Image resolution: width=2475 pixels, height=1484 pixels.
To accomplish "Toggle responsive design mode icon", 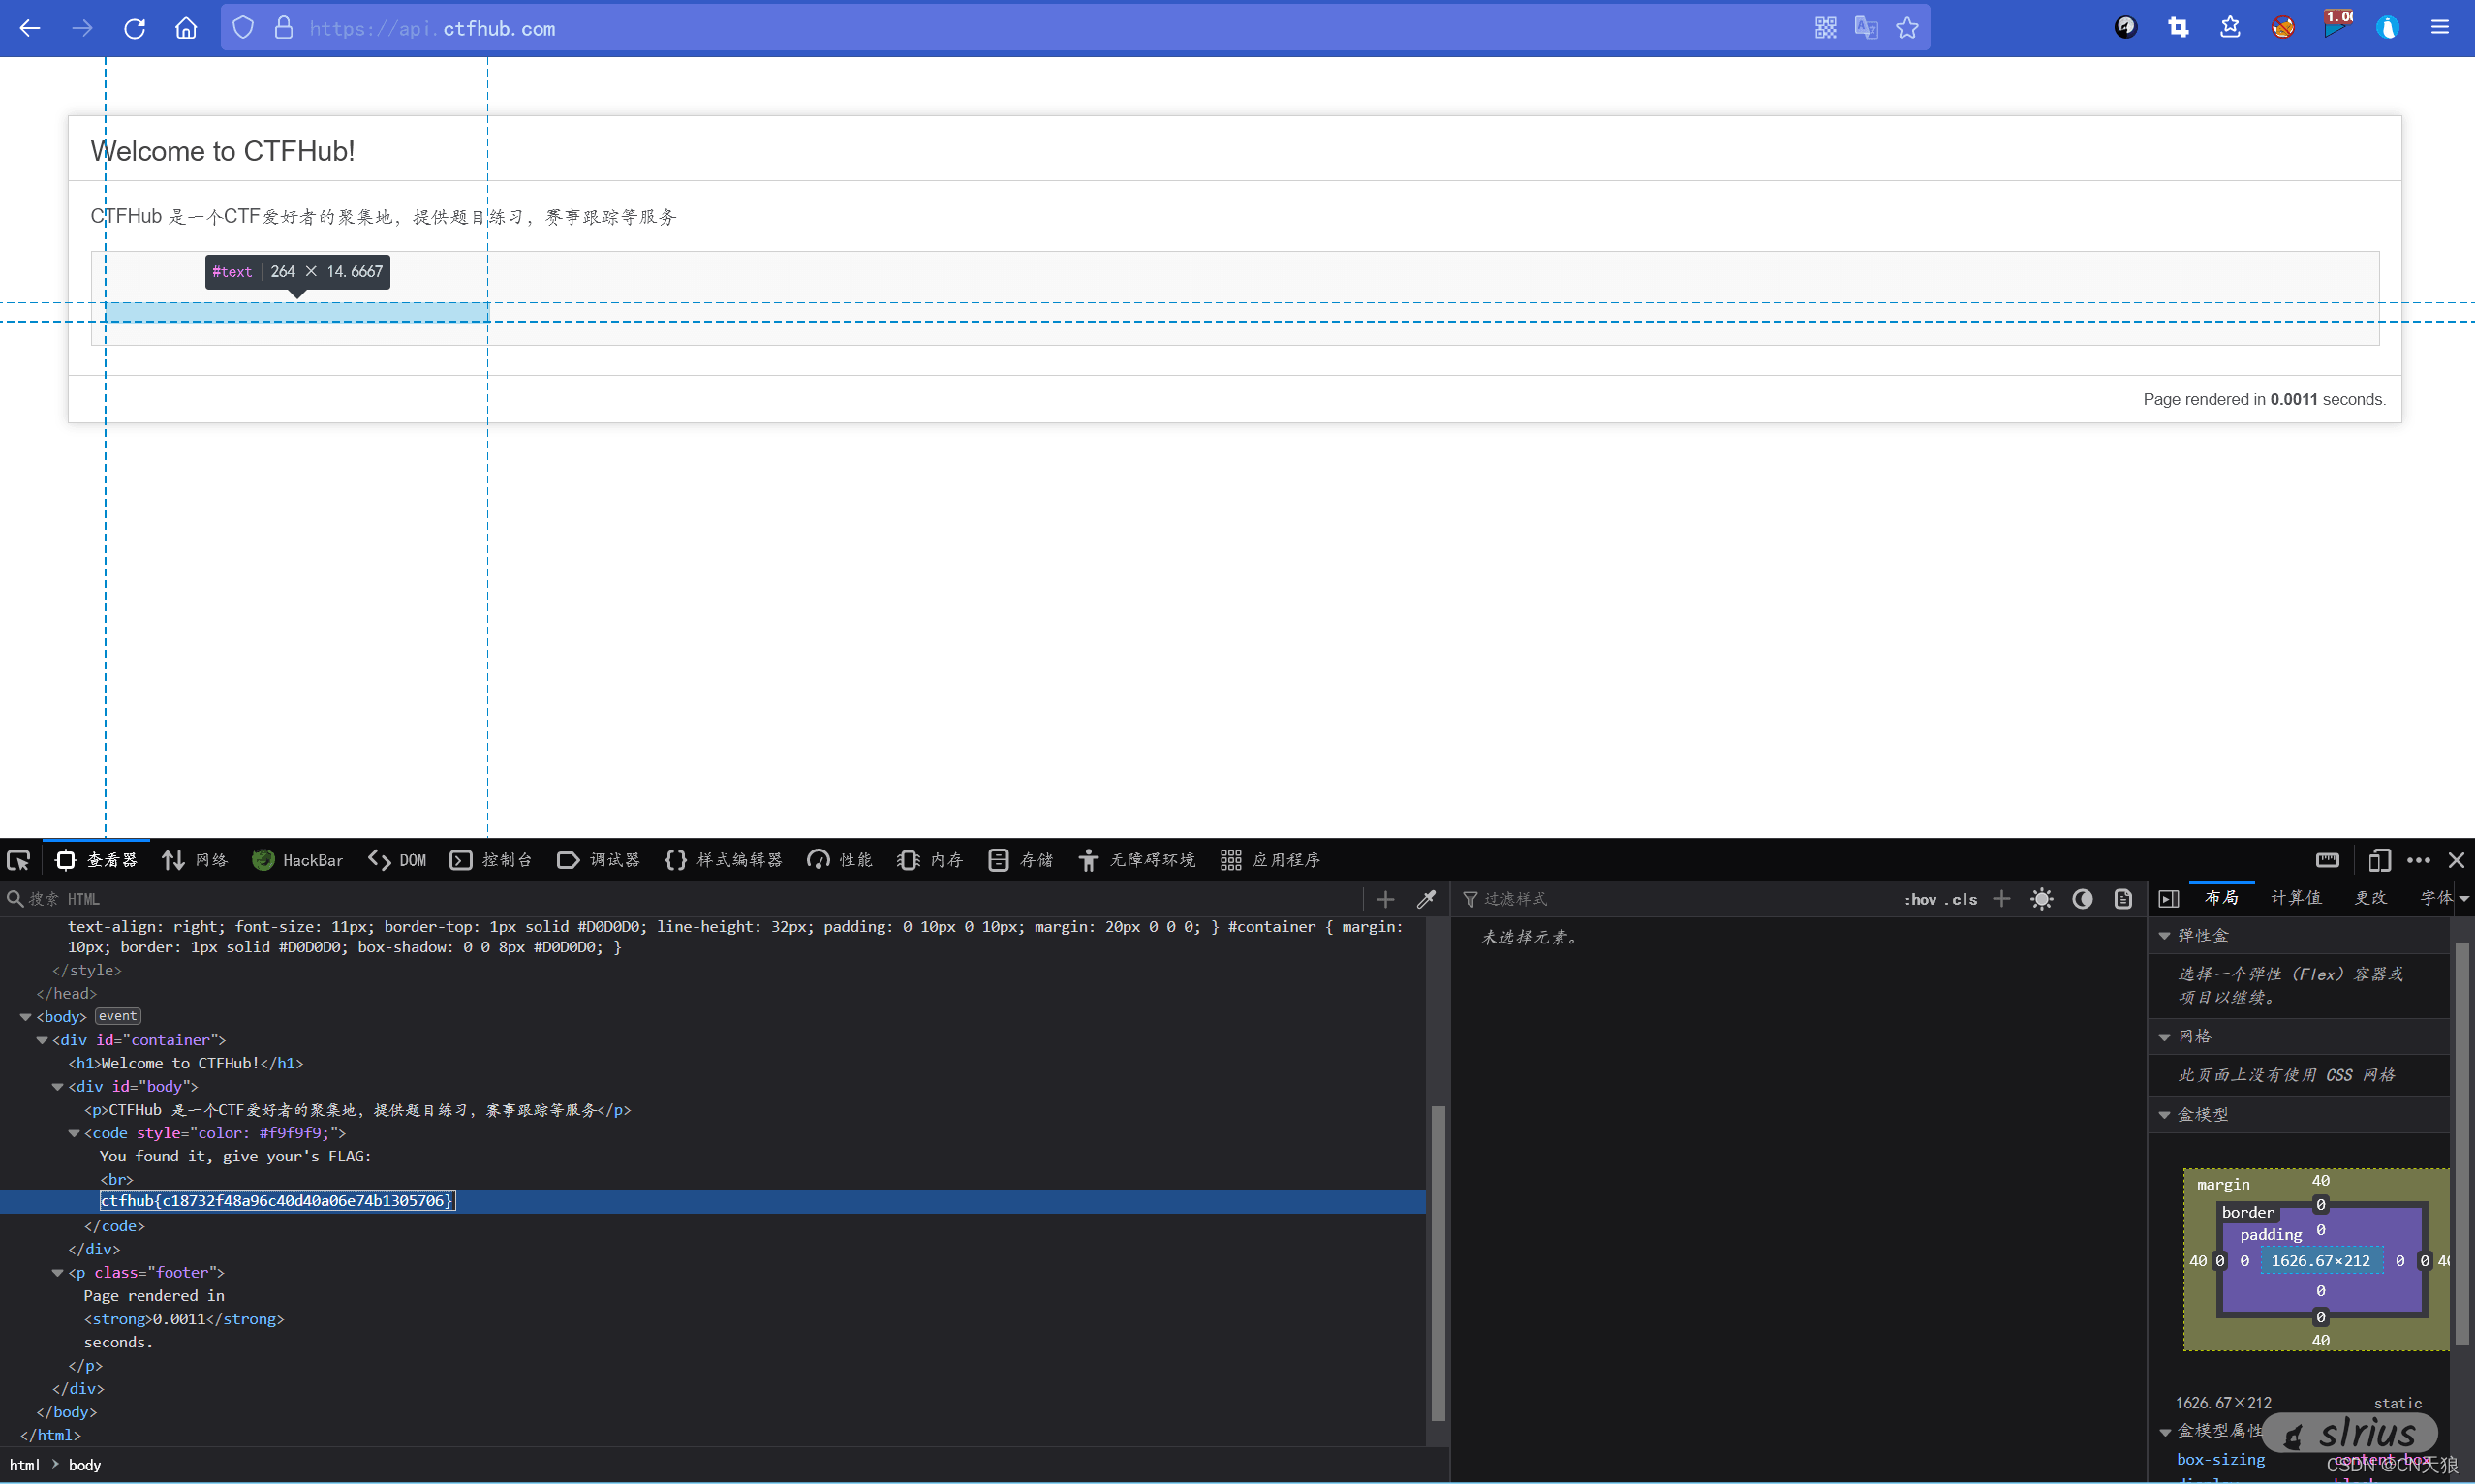I will [x=2379, y=860].
